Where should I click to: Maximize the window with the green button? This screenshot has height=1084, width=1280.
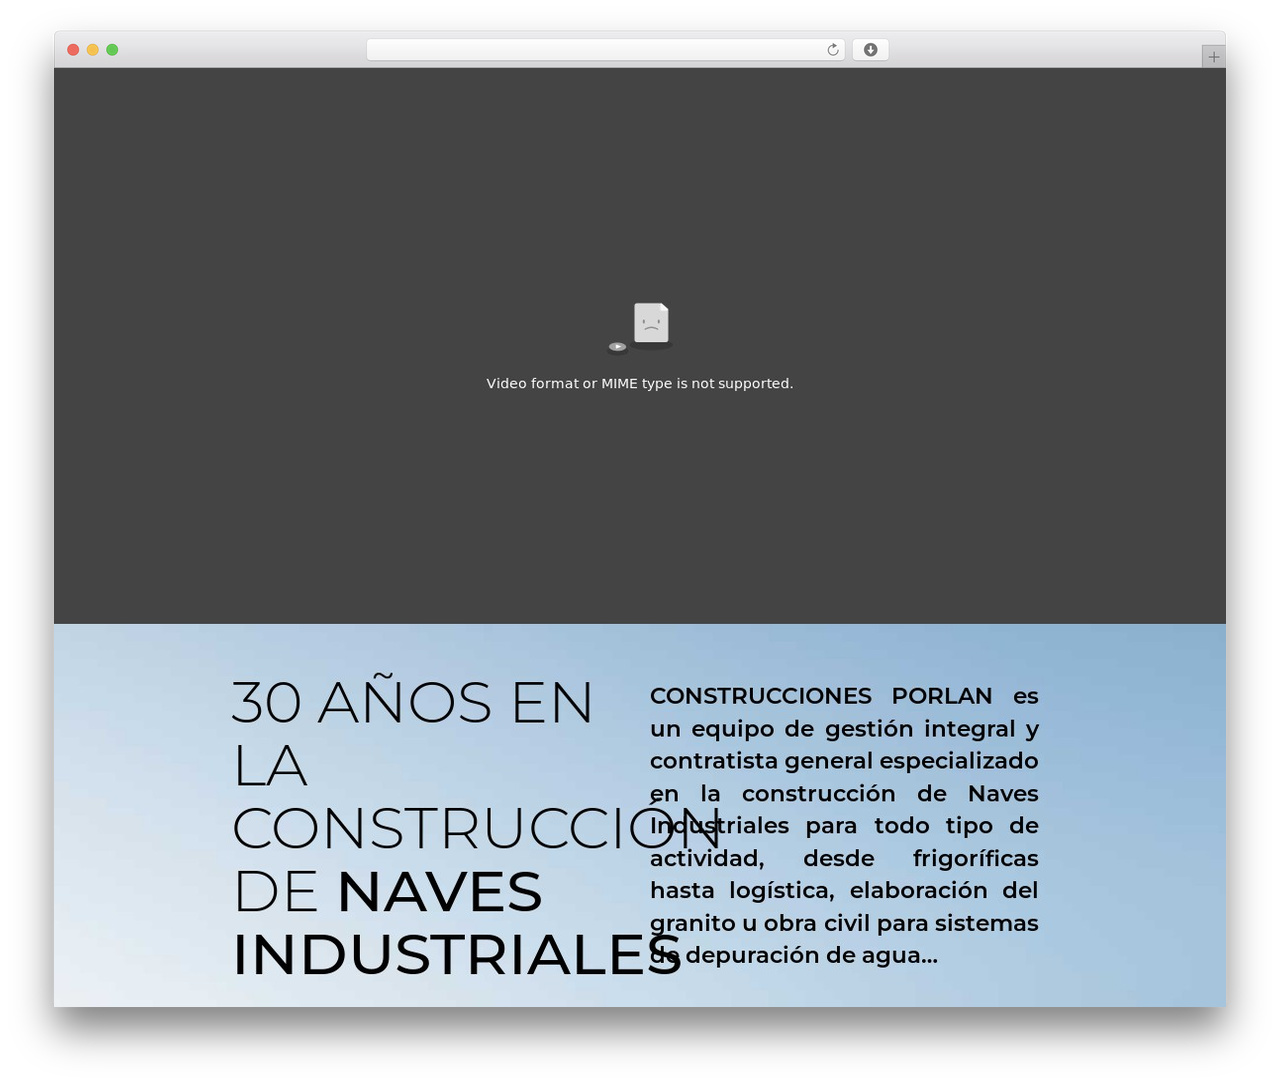click(112, 50)
